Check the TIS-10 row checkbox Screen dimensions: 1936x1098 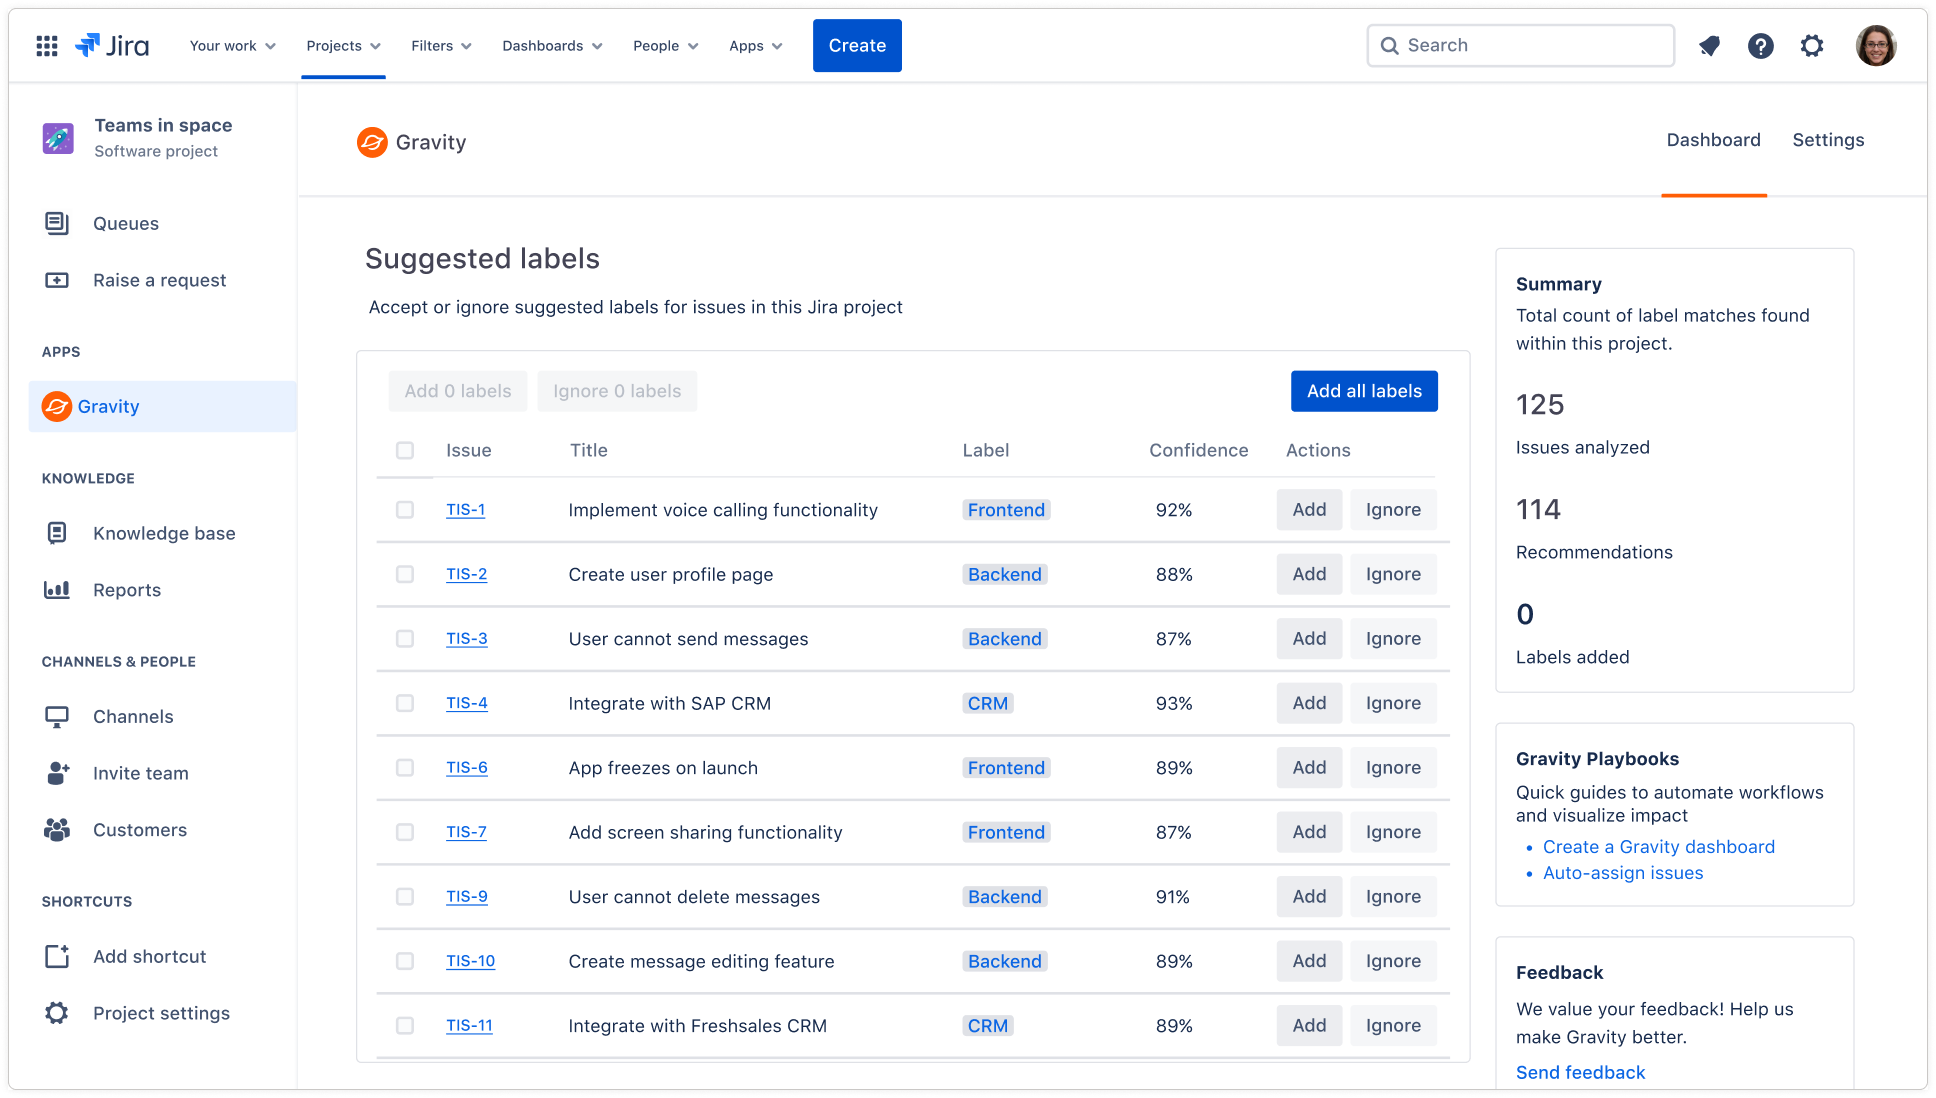[405, 961]
